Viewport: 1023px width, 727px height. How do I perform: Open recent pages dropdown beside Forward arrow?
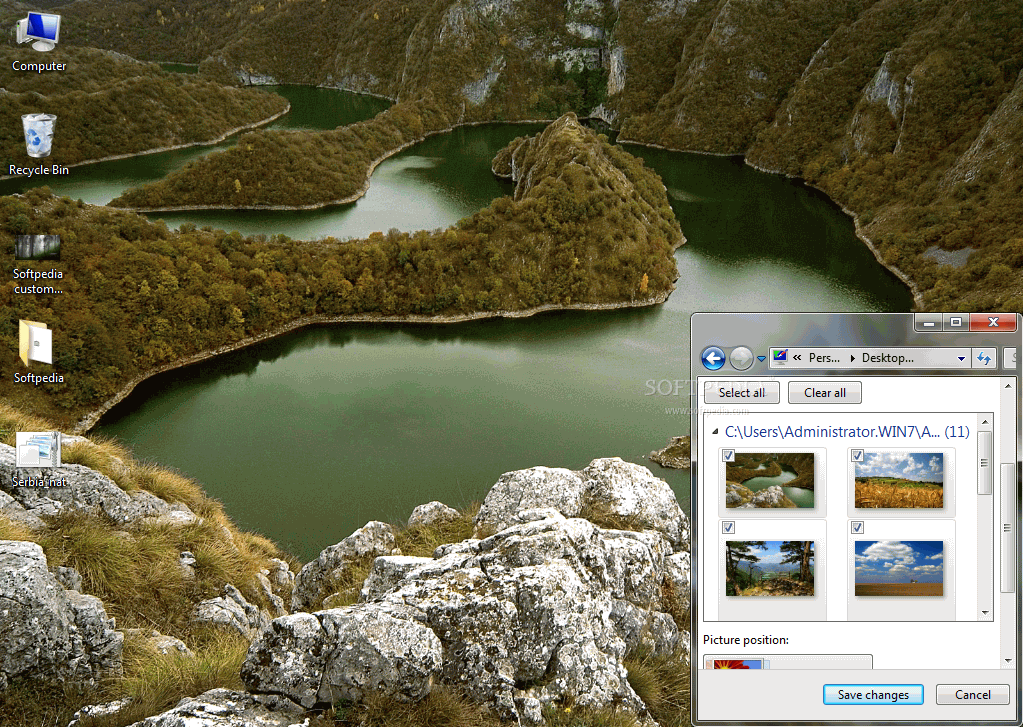coord(761,358)
